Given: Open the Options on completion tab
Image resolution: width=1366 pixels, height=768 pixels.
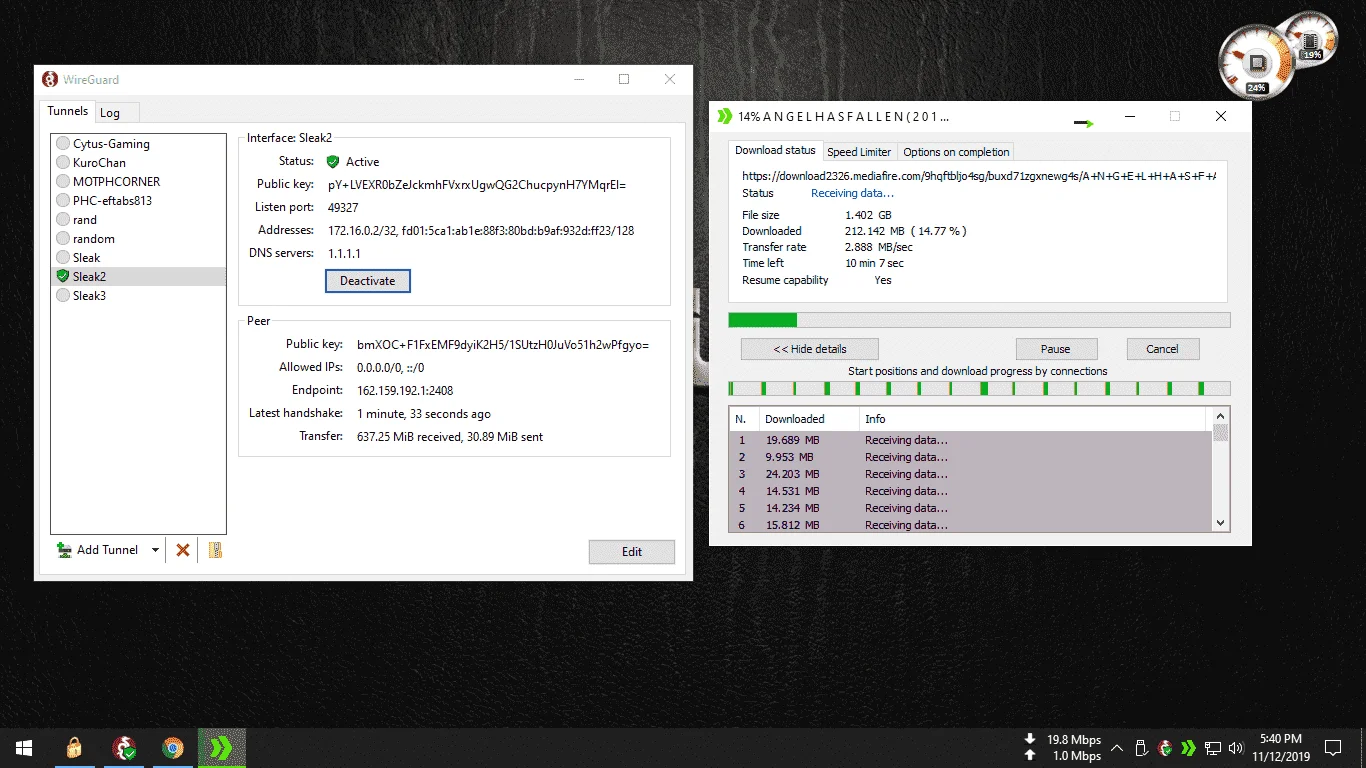Looking at the screenshot, I should 956,152.
